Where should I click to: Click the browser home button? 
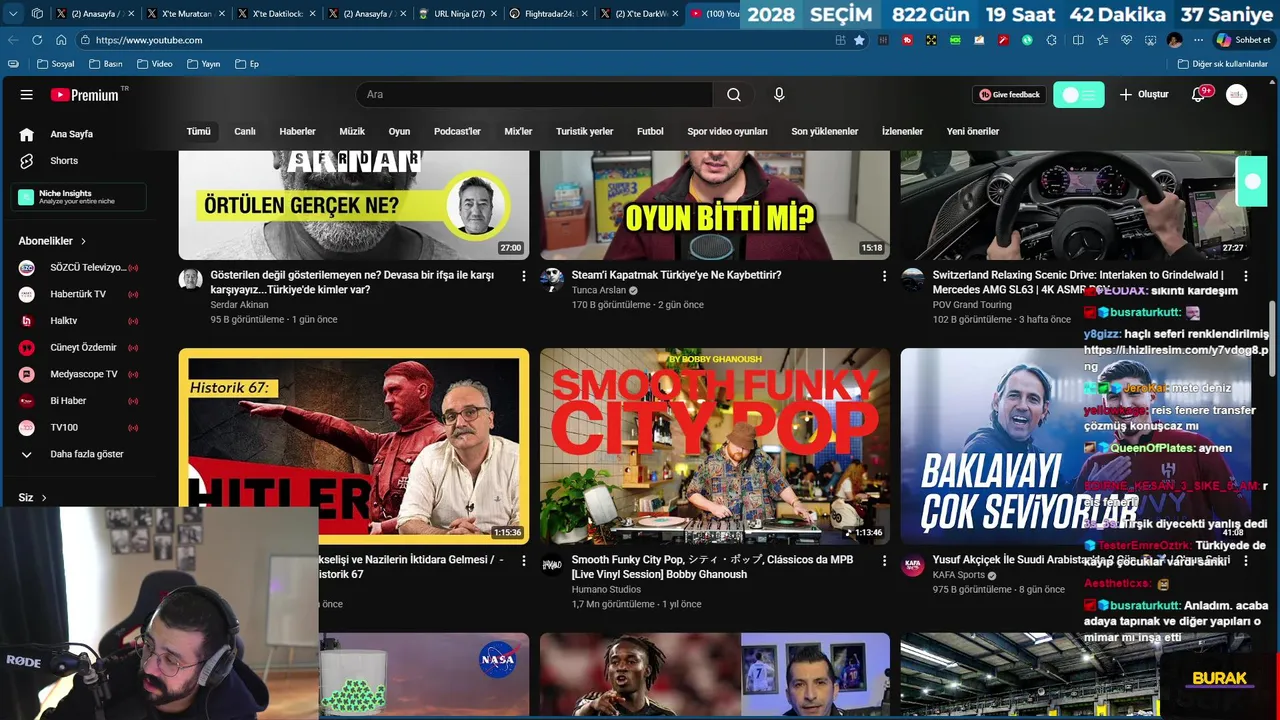(61, 40)
